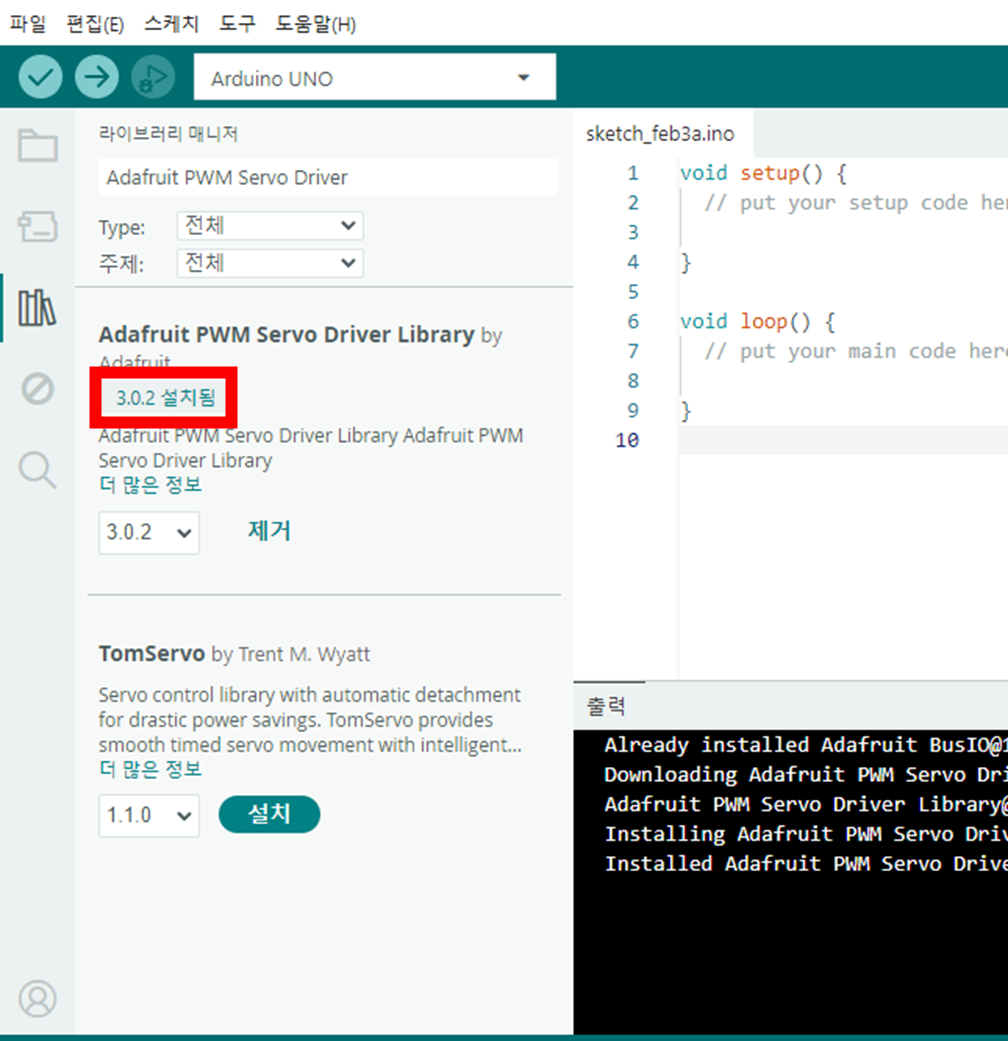Open the Sketchbook folder icon

tap(38, 147)
